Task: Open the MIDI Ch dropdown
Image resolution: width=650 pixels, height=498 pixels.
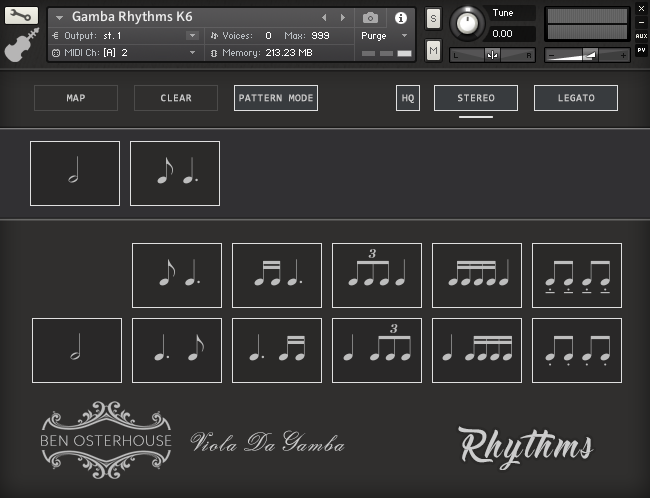Action: pos(192,52)
